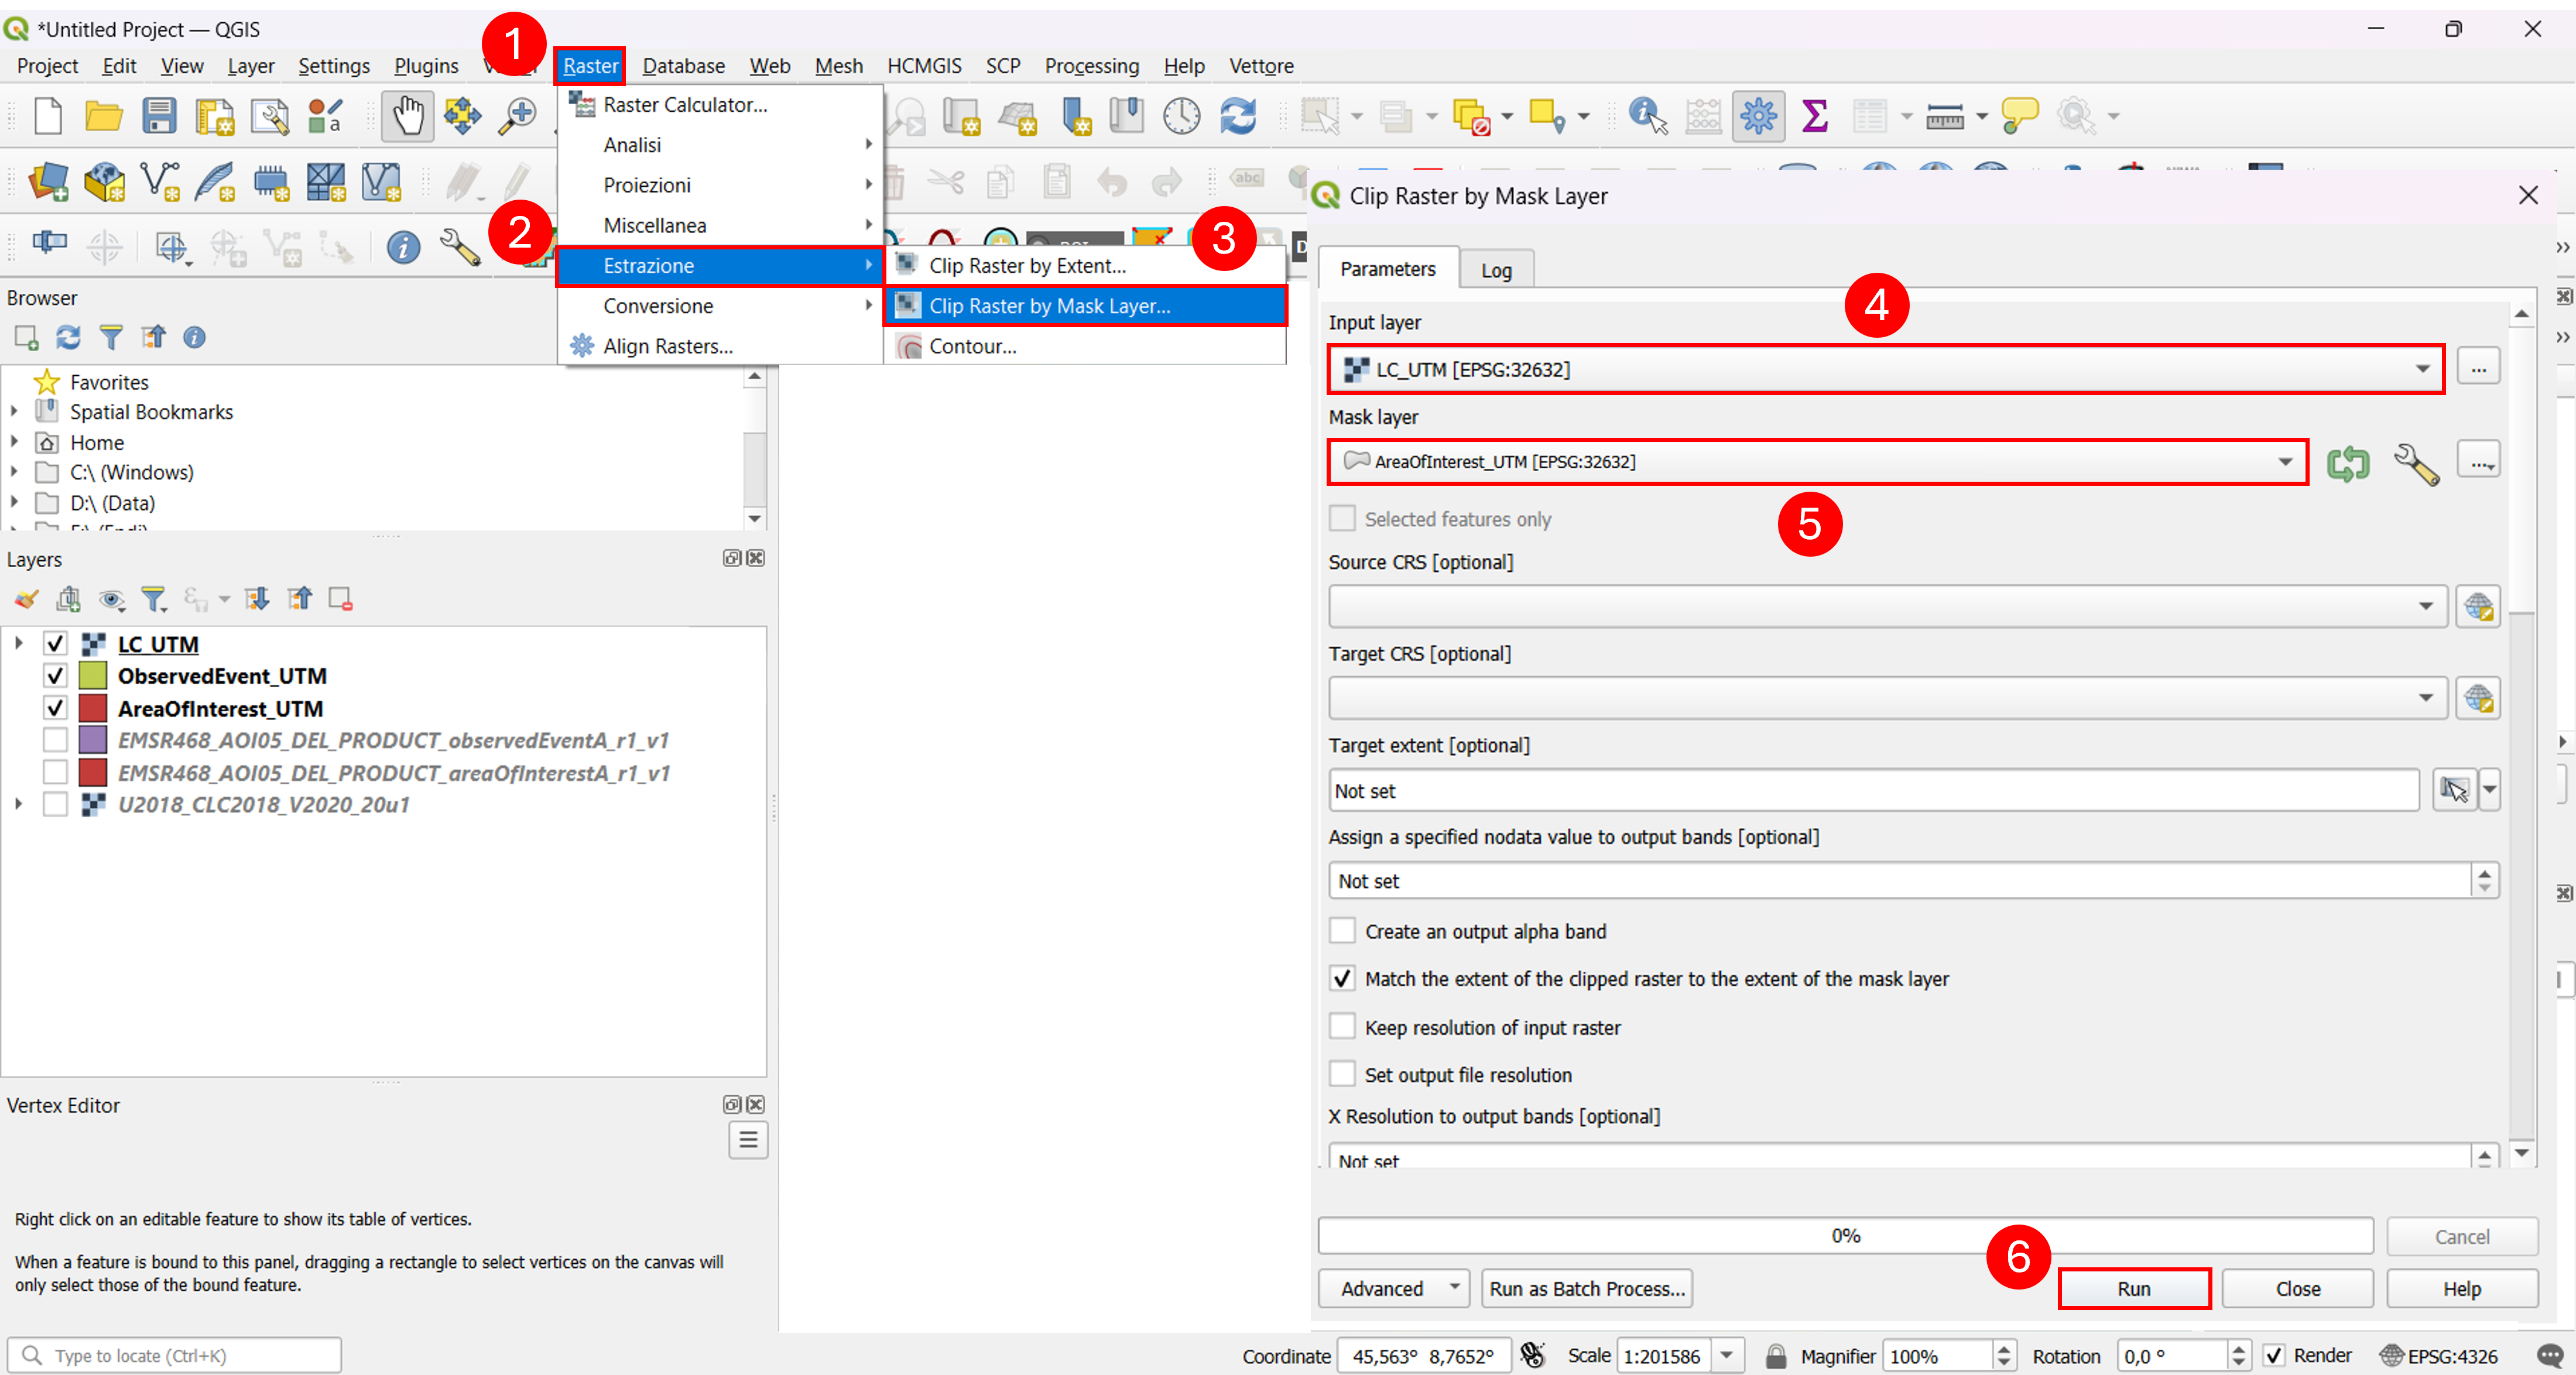
Task: Open Layer Styling panel brush icon
Action: [27, 599]
